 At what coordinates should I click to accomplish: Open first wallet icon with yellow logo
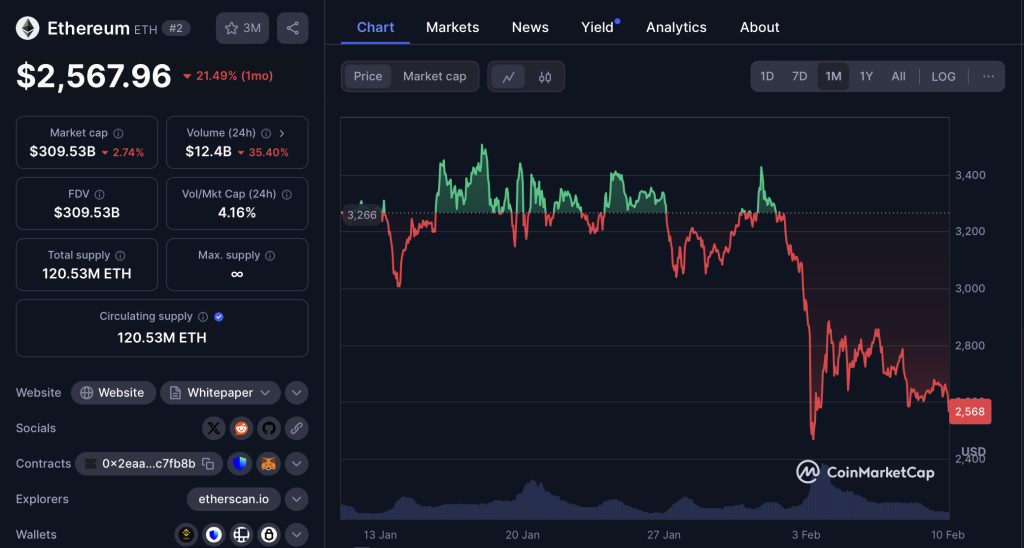(186, 535)
